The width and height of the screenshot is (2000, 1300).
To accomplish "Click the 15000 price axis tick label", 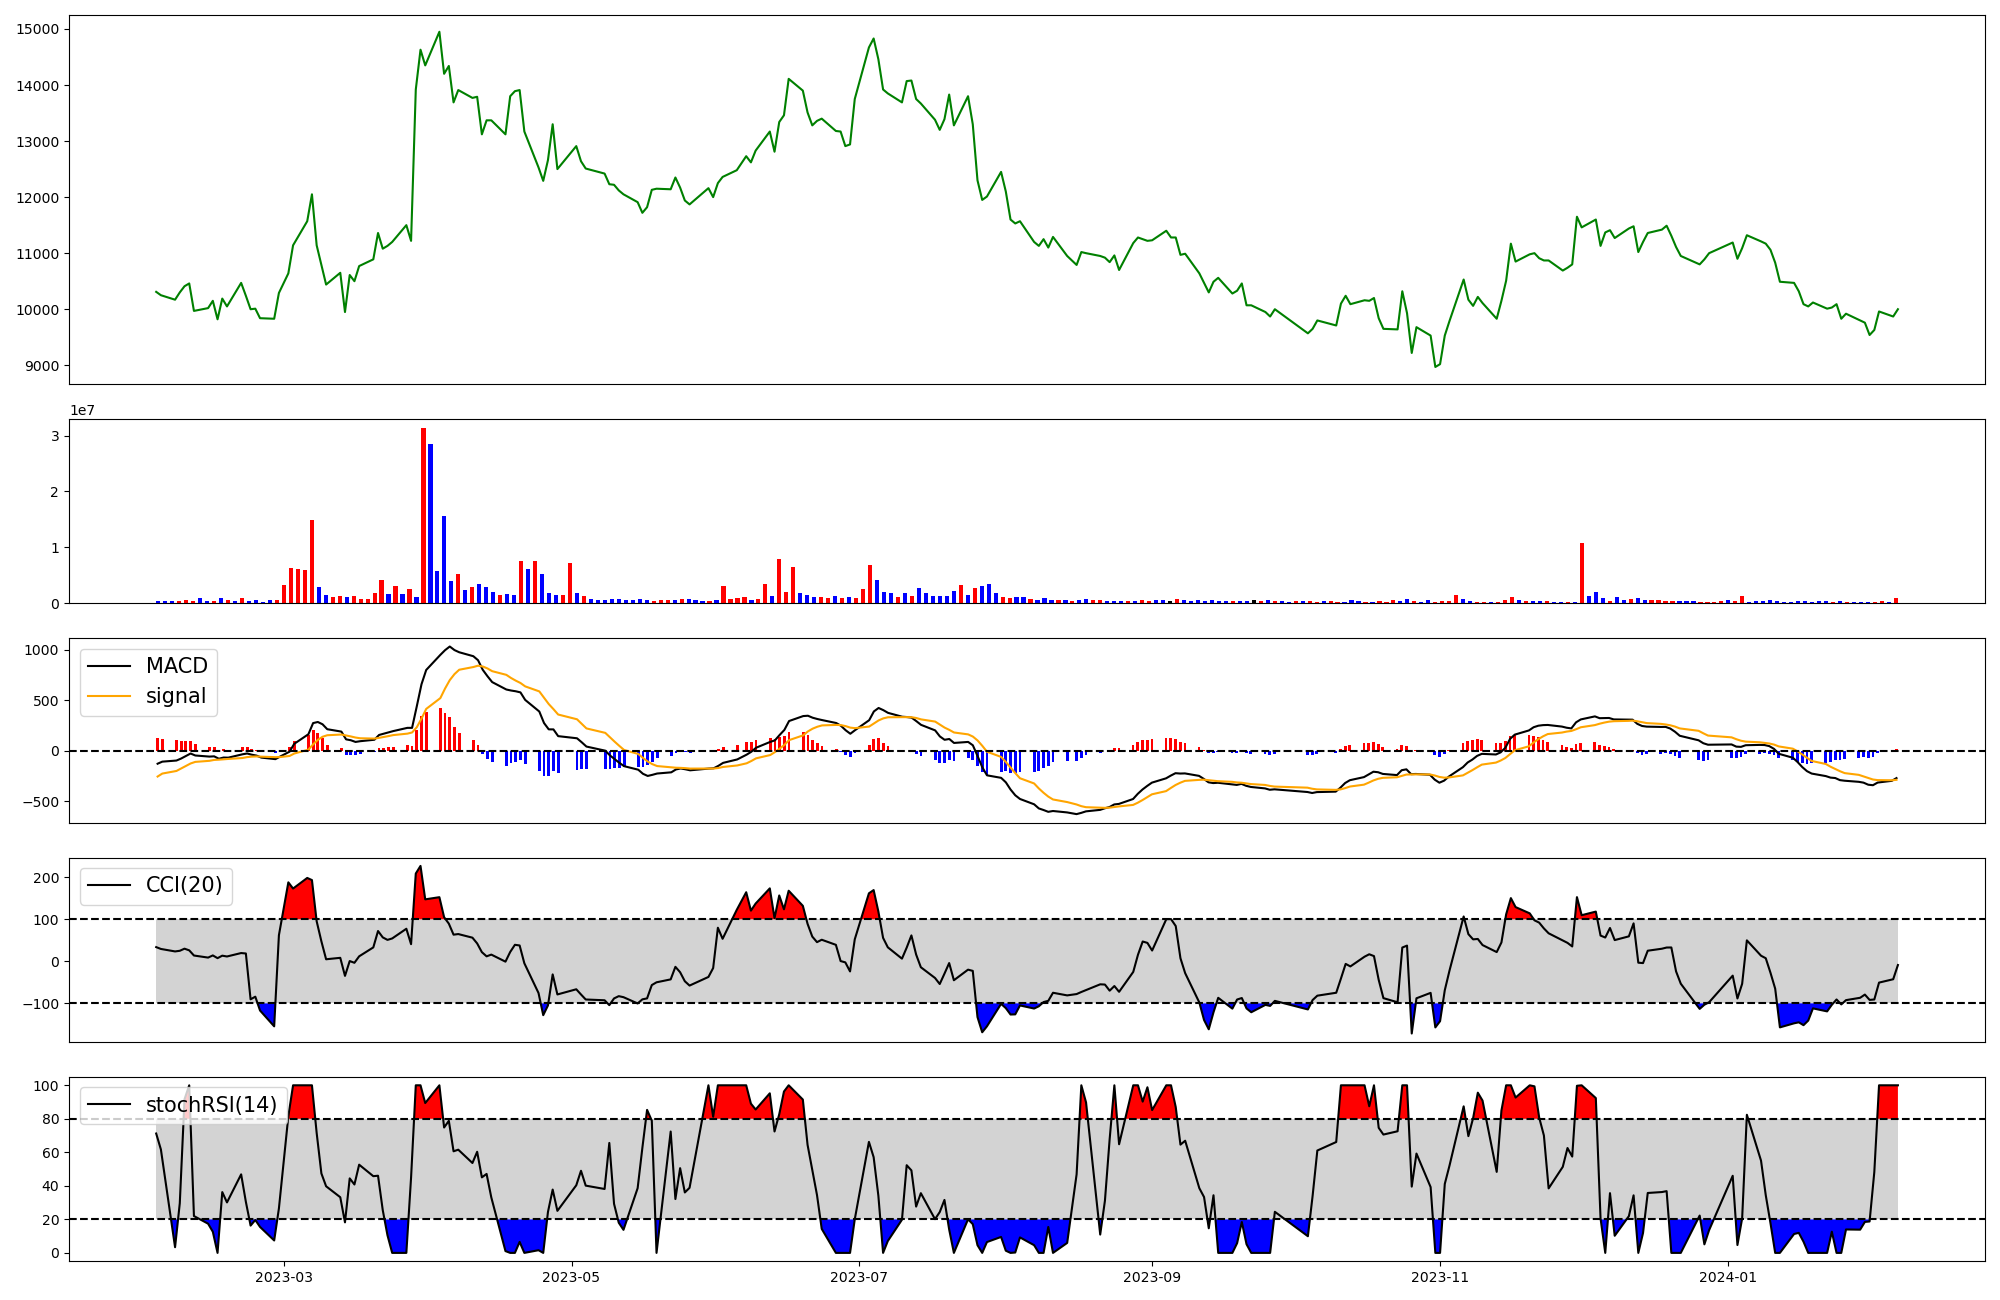I will 38,29.
